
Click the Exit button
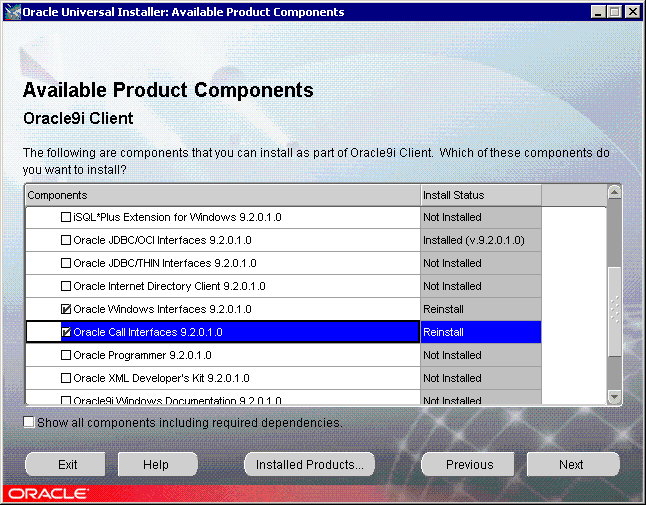point(67,464)
